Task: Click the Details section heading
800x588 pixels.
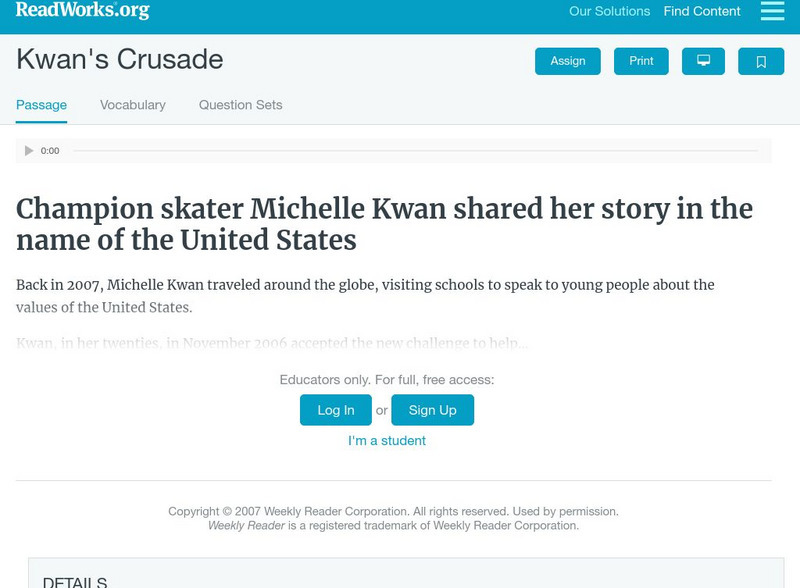Action: point(75,582)
